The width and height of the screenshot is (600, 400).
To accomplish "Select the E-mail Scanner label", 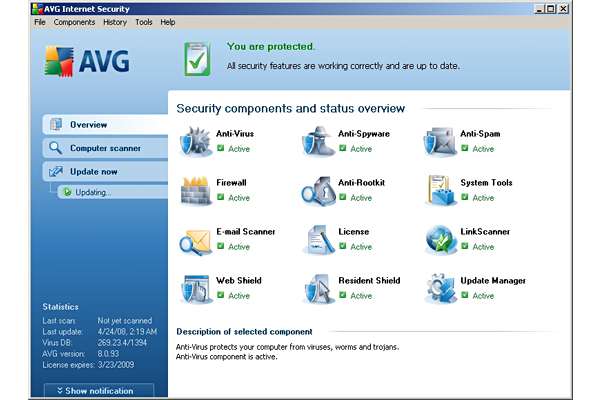I will pos(246,232).
